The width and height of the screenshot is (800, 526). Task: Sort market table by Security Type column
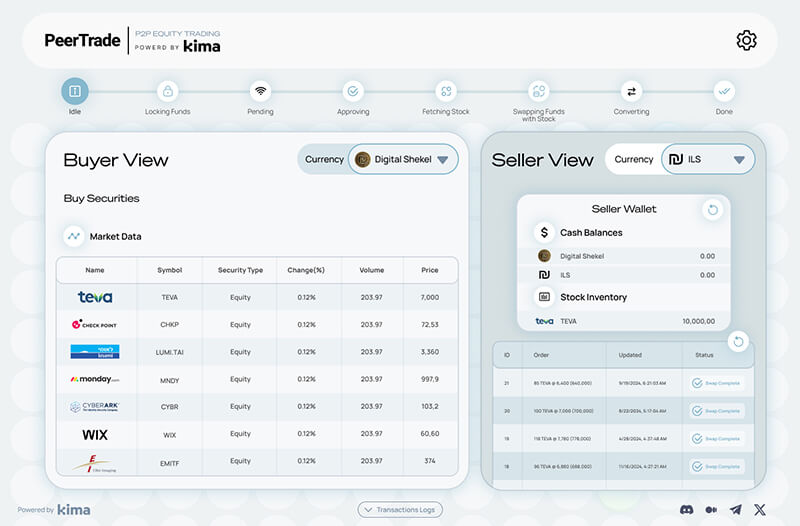pyautogui.click(x=240, y=270)
